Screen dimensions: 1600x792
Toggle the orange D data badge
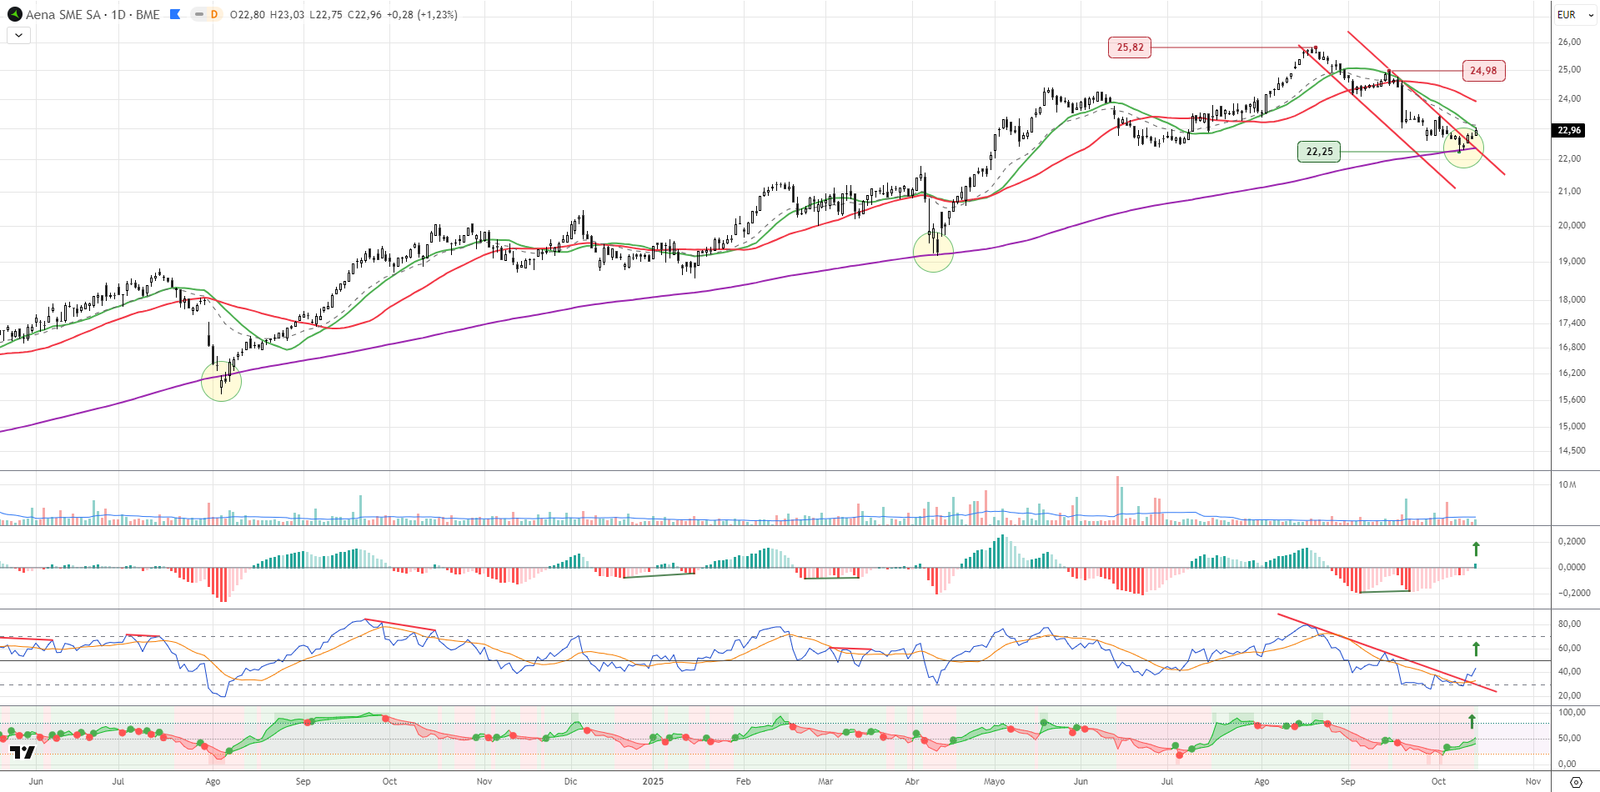click(x=214, y=15)
